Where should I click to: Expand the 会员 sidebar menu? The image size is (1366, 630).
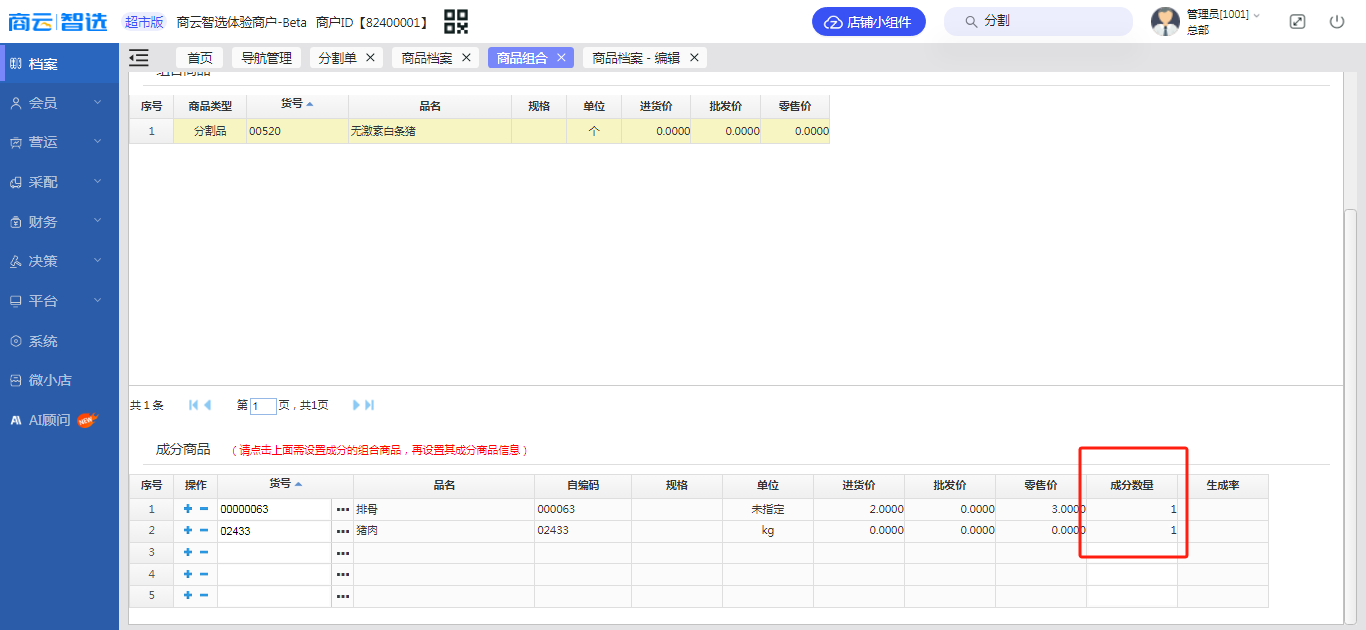coord(59,103)
